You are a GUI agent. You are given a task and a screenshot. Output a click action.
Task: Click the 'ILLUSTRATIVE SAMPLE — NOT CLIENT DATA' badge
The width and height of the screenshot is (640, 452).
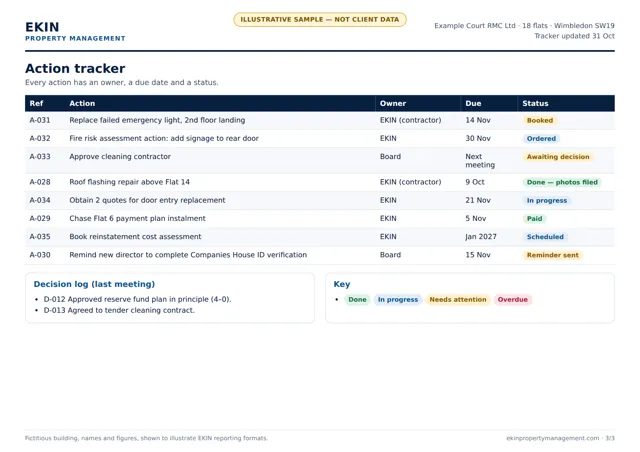(x=320, y=20)
